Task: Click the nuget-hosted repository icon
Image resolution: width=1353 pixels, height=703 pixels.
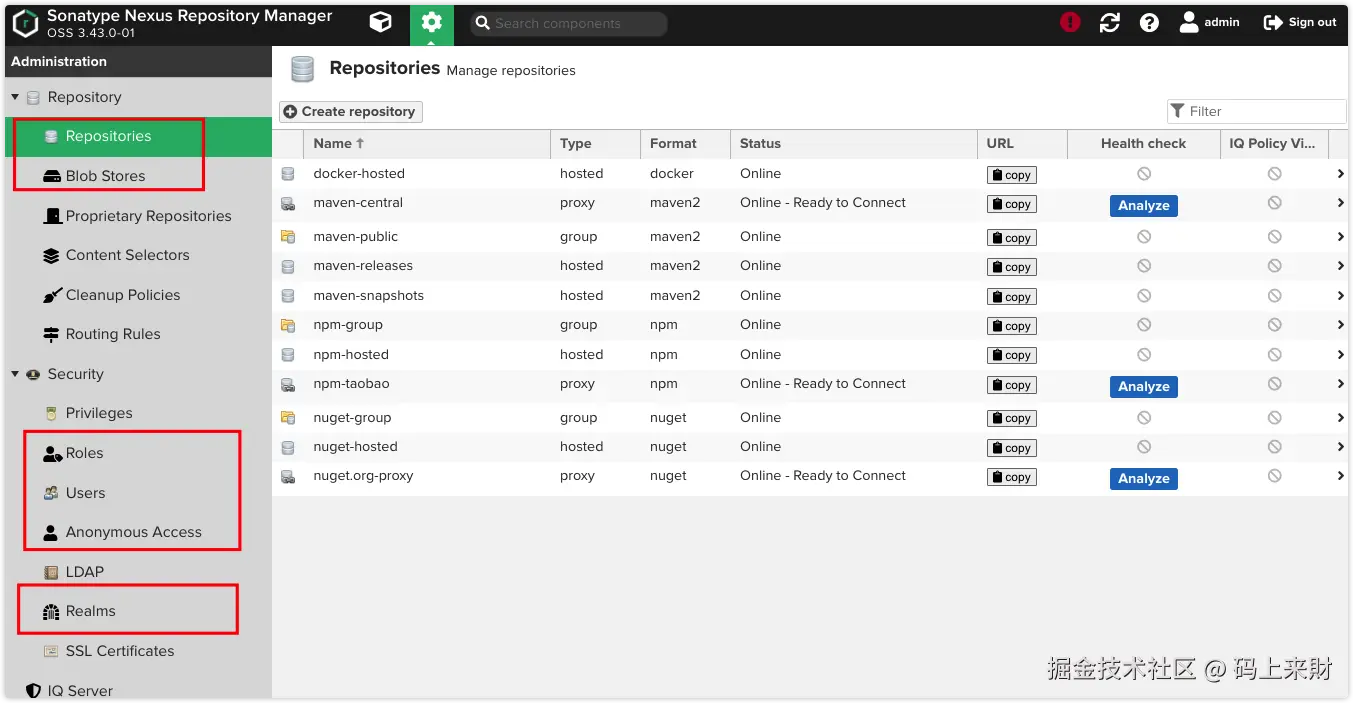Action: pyautogui.click(x=288, y=447)
